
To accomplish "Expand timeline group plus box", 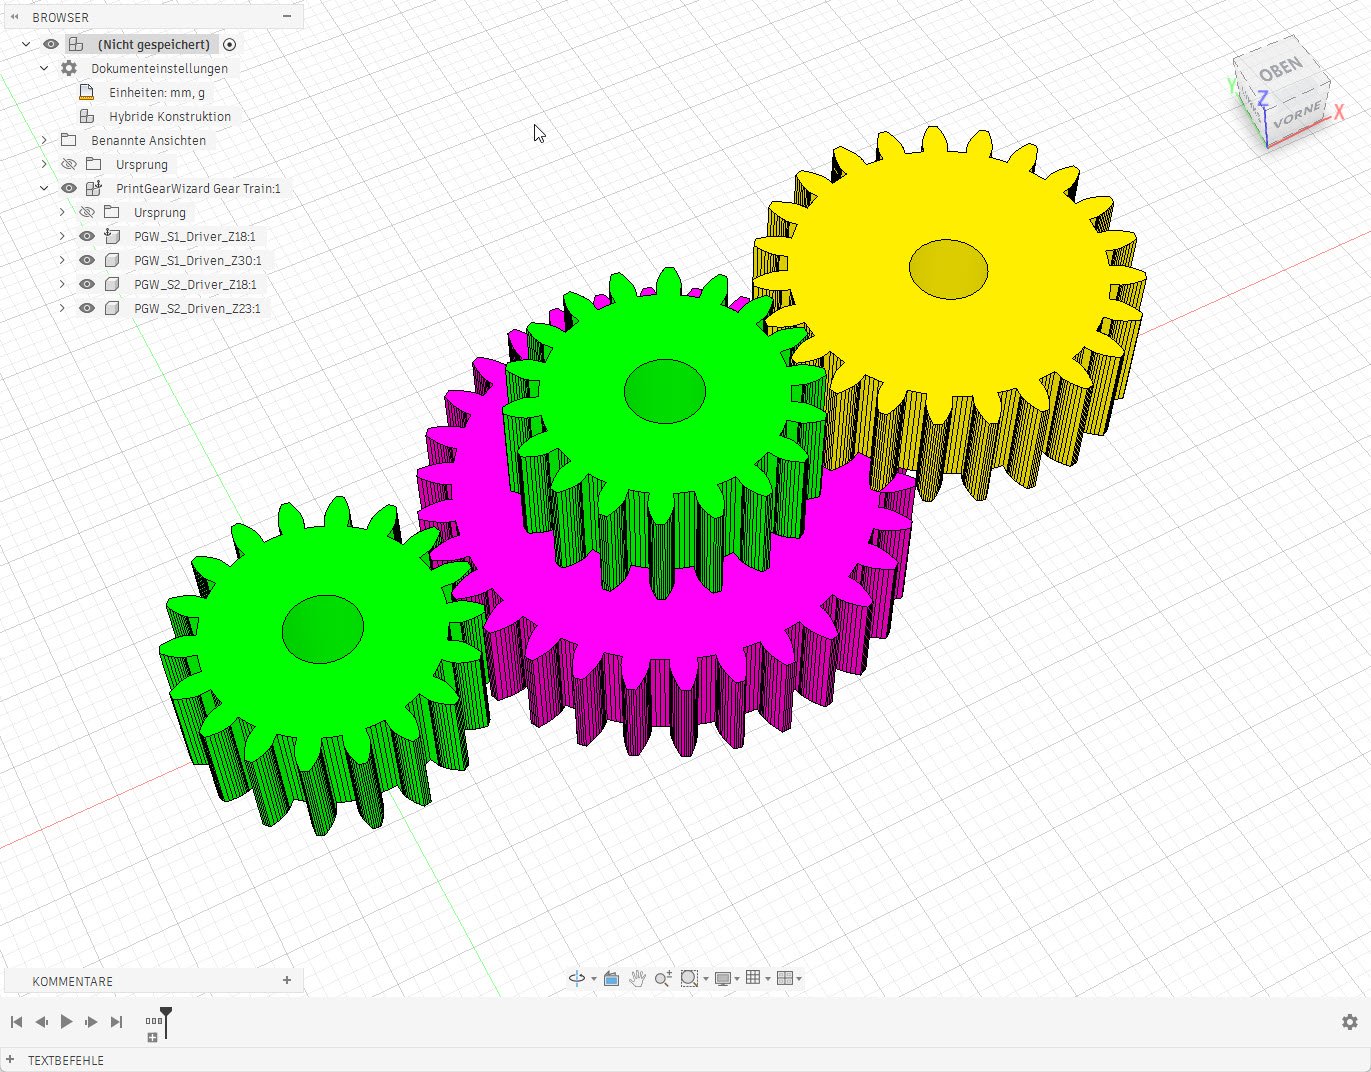I will point(152,1038).
